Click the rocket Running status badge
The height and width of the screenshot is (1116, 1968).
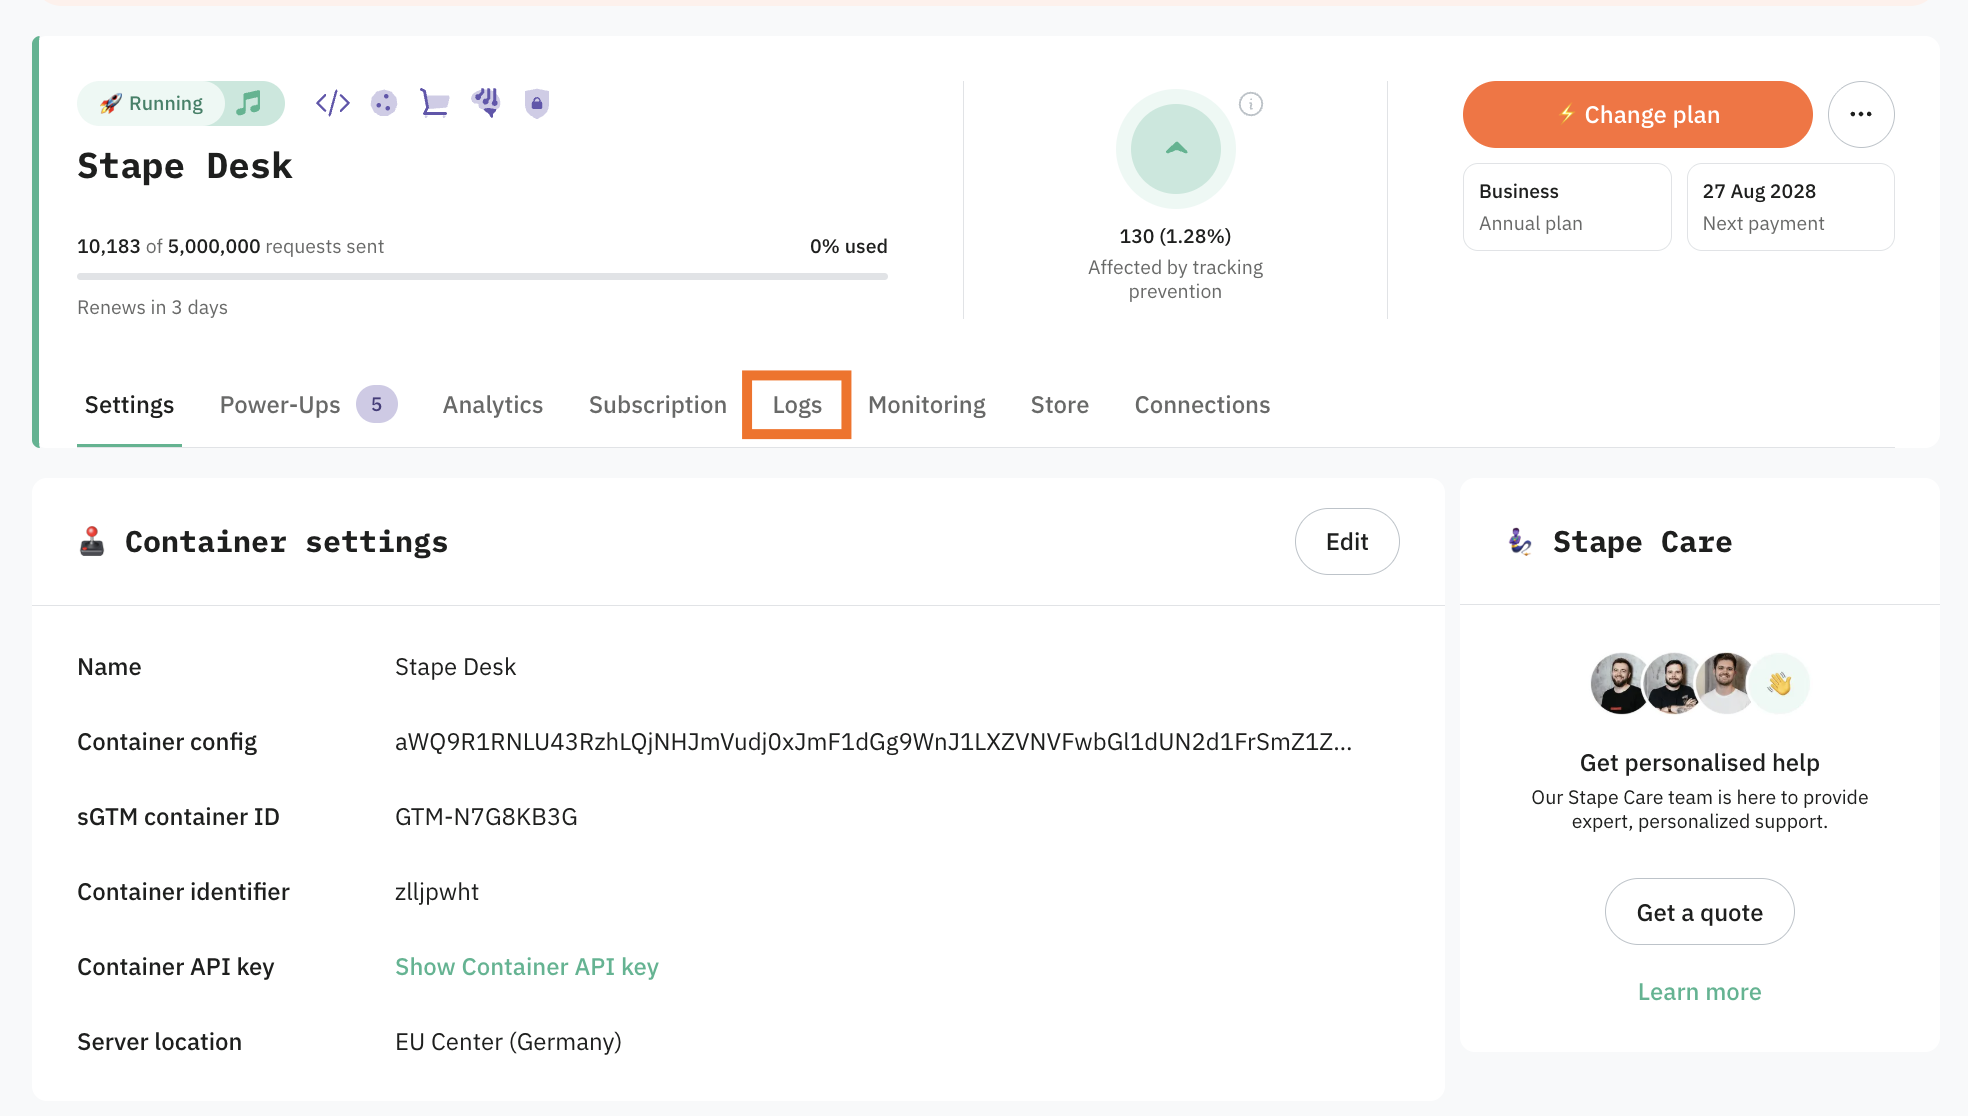pyautogui.click(x=152, y=103)
